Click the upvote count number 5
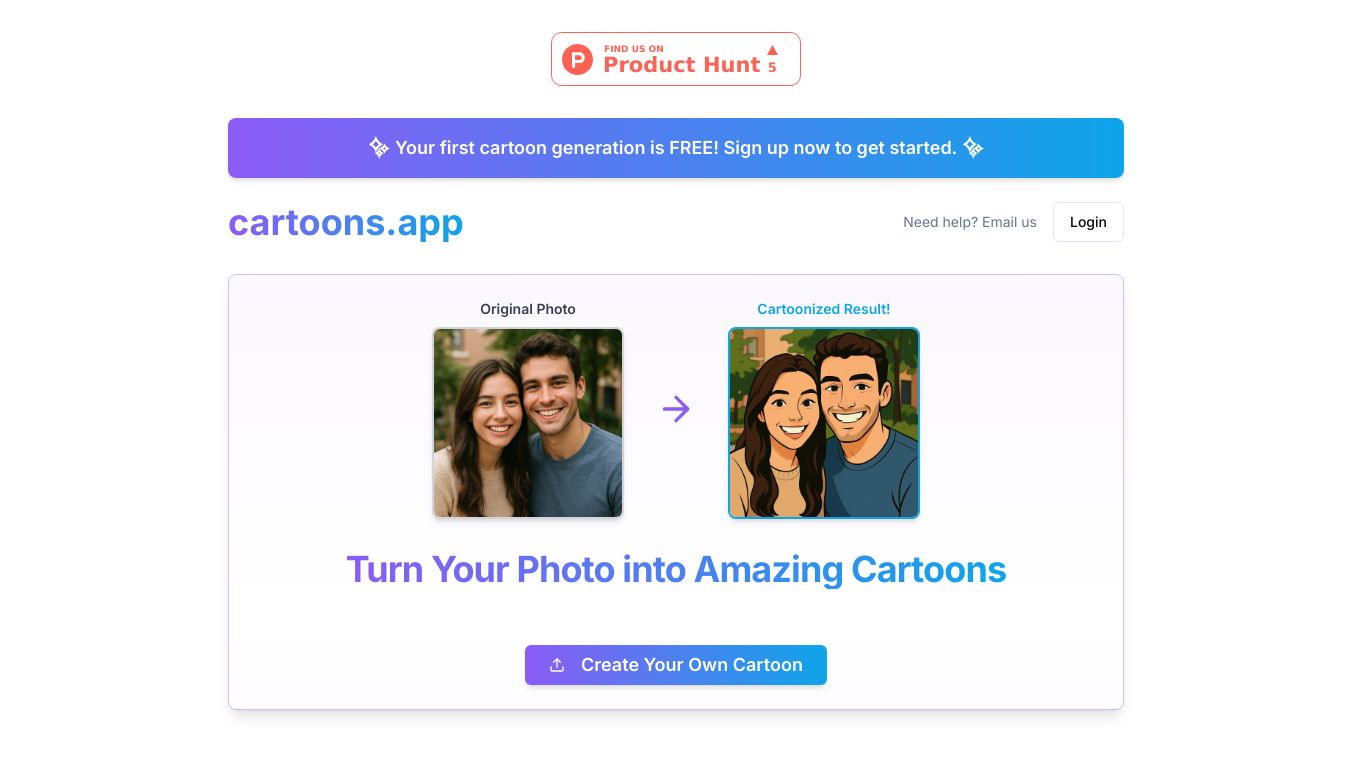This screenshot has height=760, width=1352. (x=772, y=67)
